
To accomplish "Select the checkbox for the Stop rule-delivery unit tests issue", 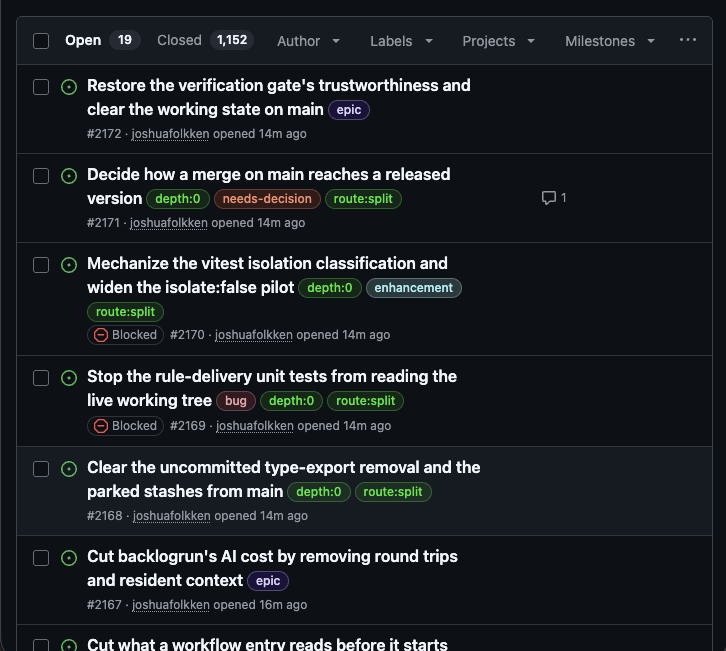I will (x=41, y=378).
